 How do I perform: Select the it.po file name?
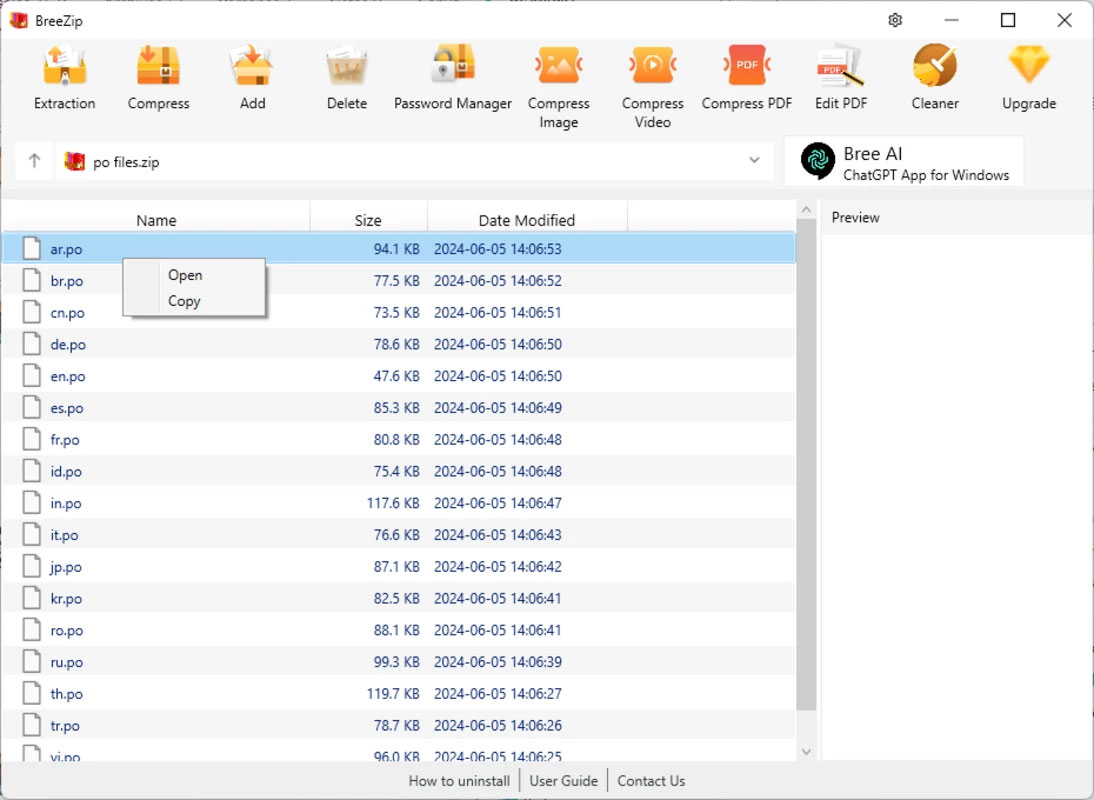click(64, 535)
